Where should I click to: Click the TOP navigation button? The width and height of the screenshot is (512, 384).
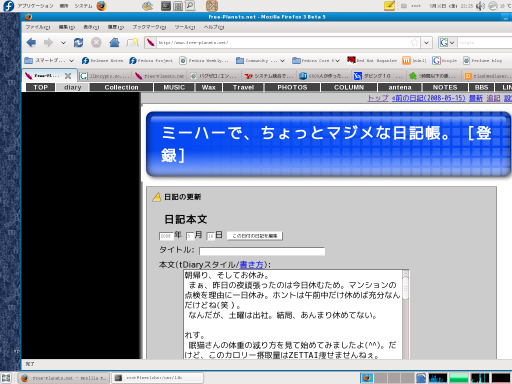40,87
